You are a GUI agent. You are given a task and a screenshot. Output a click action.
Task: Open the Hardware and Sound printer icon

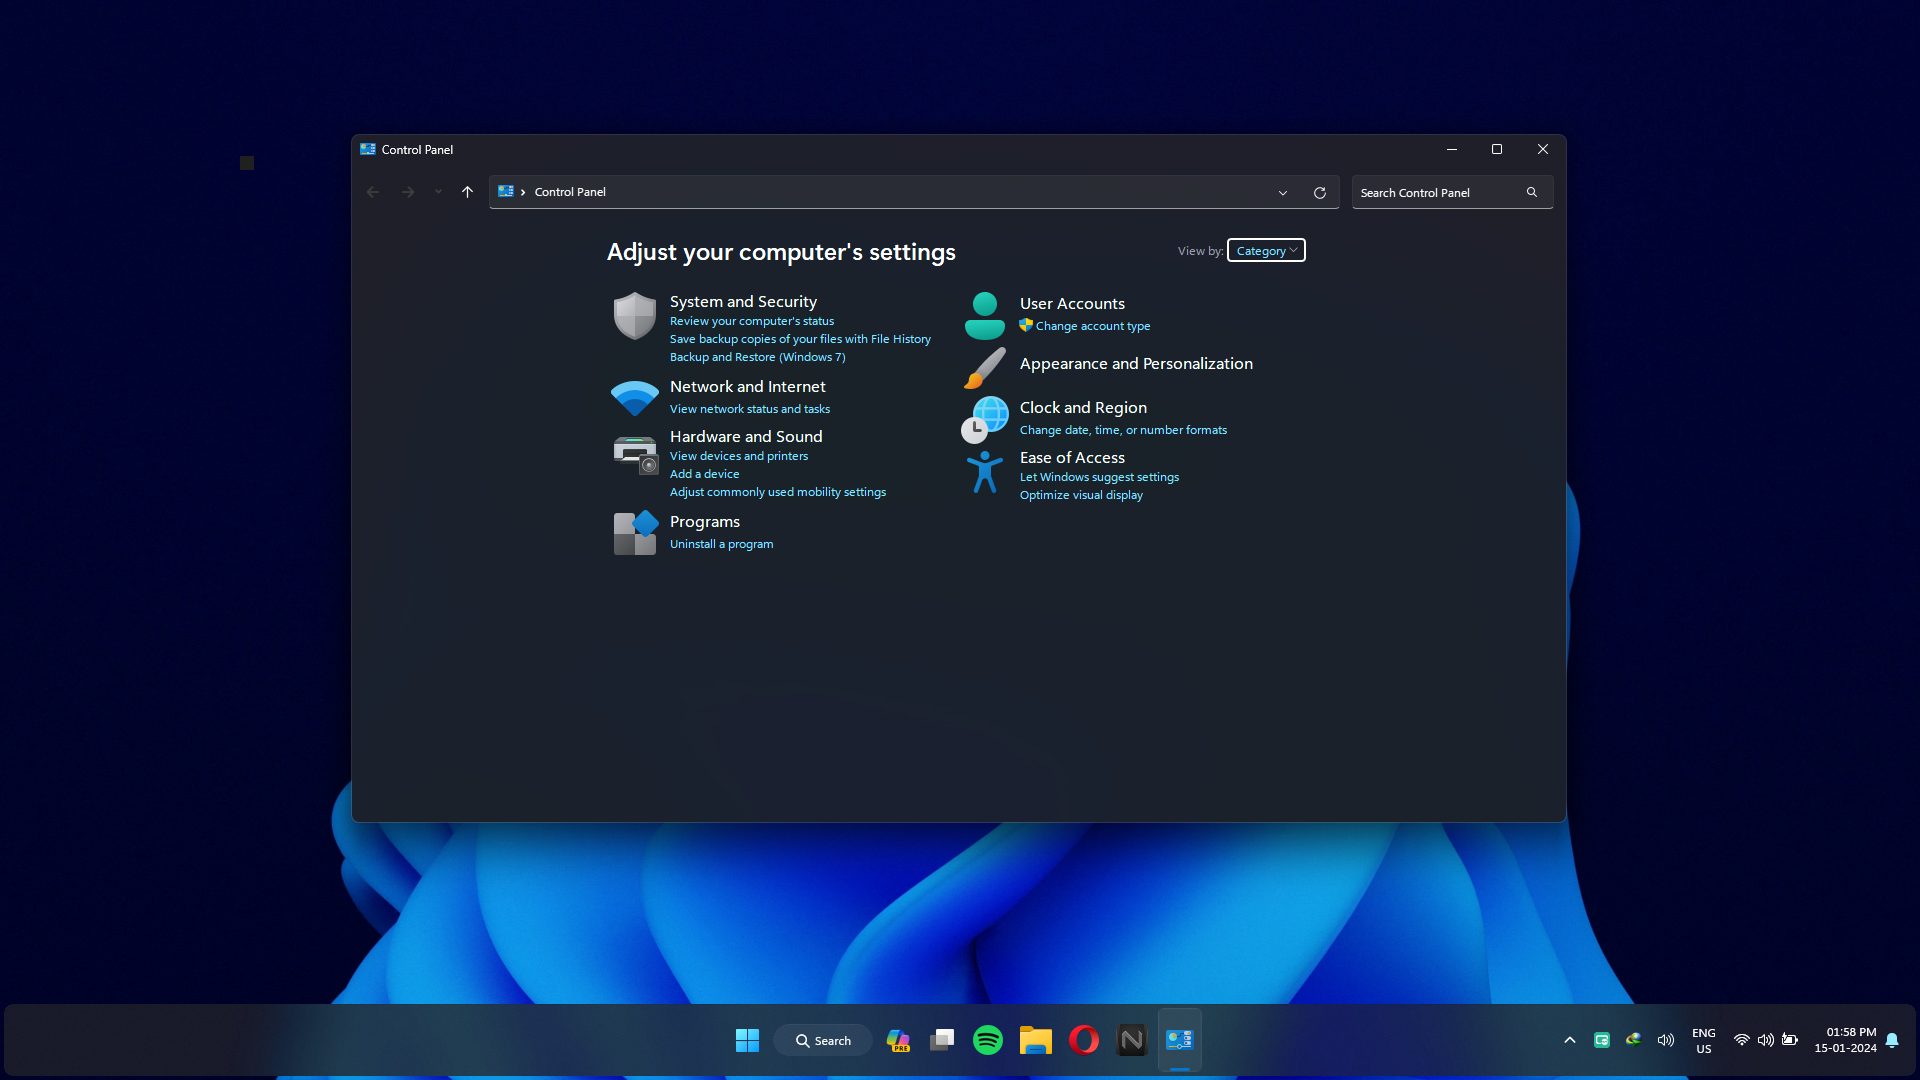634,454
